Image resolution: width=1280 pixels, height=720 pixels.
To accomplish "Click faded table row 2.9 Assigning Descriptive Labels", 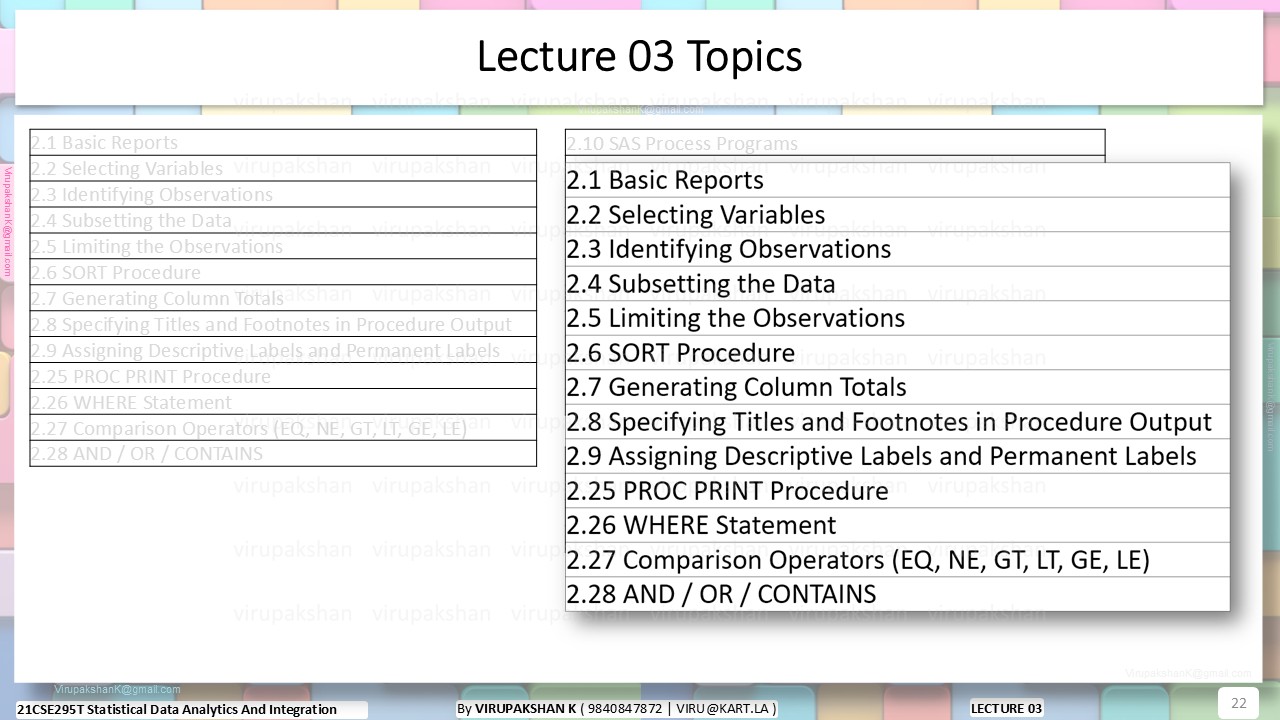I will click(x=283, y=350).
